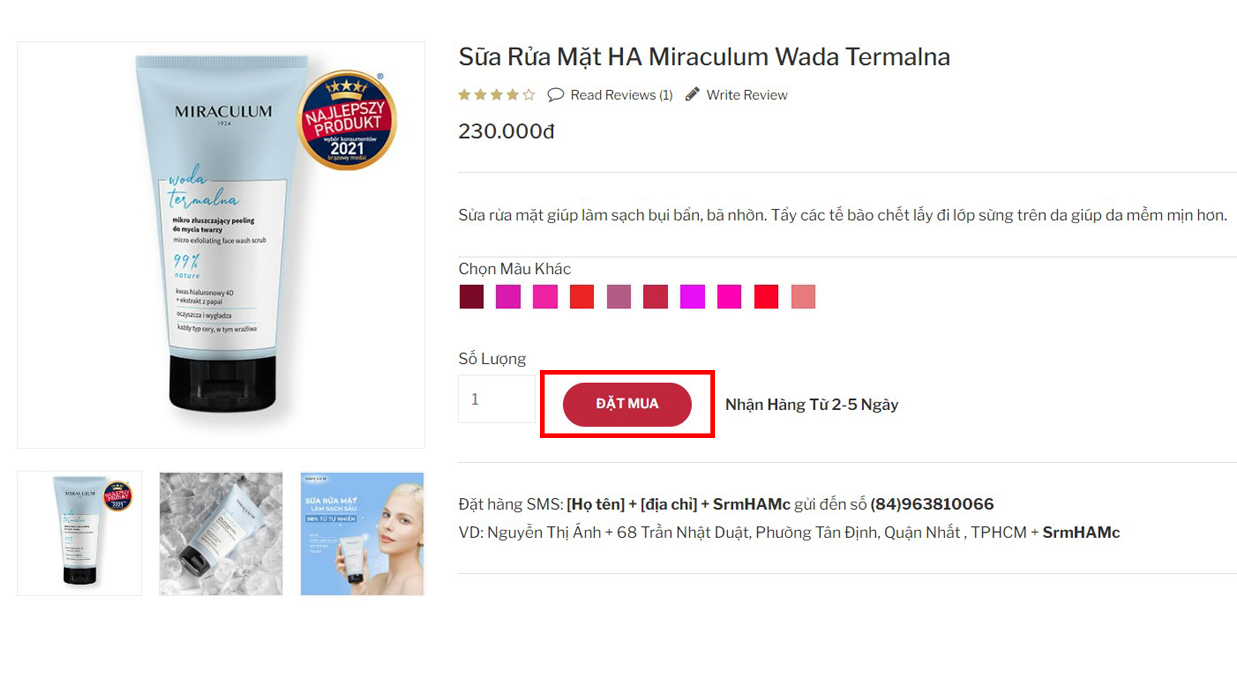1237x687 pixels.
Task: Pick the crimson color swatch
Action: pos(655,297)
